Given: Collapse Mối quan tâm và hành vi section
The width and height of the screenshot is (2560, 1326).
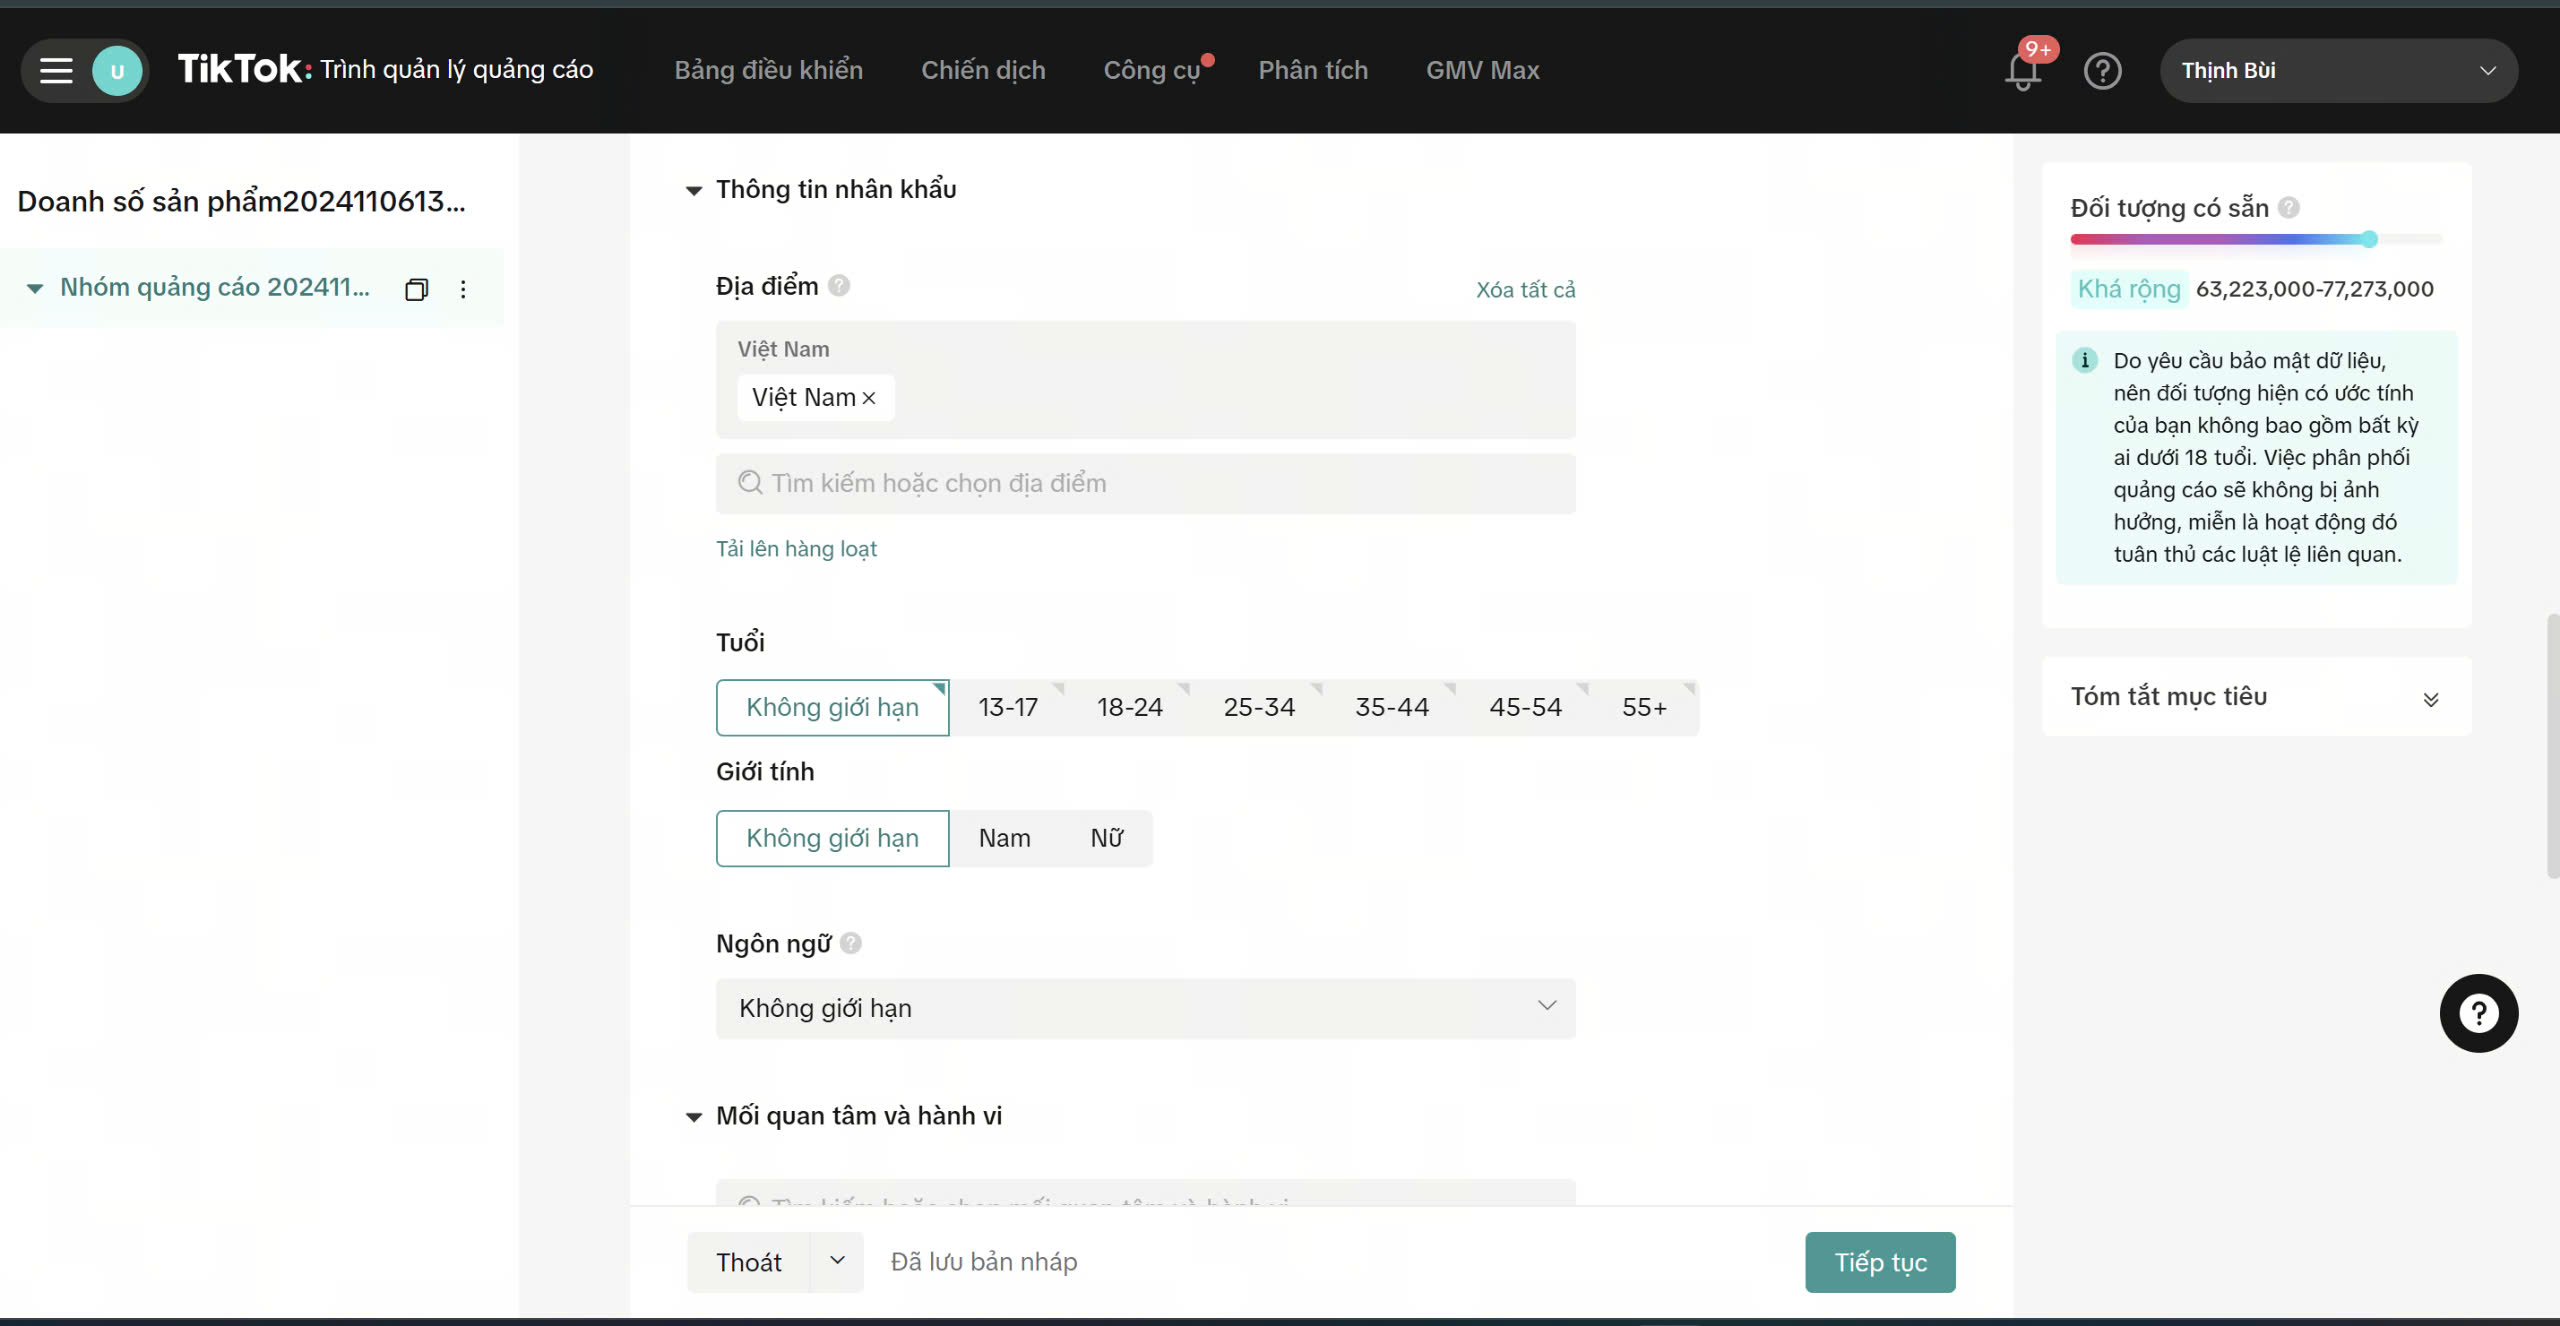Looking at the screenshot, I should point(693,1117).
